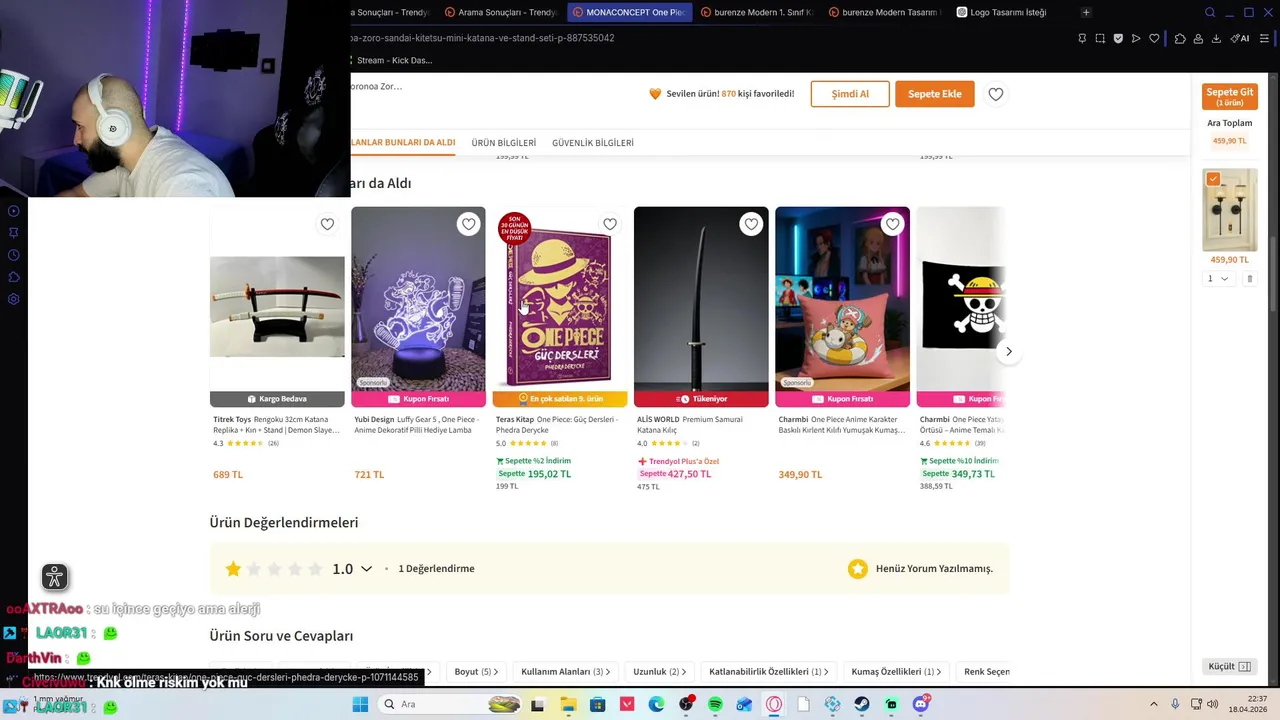Click the taskbar volume icon
Viewport: 1280px width, 720px height.
[1212, 704]
